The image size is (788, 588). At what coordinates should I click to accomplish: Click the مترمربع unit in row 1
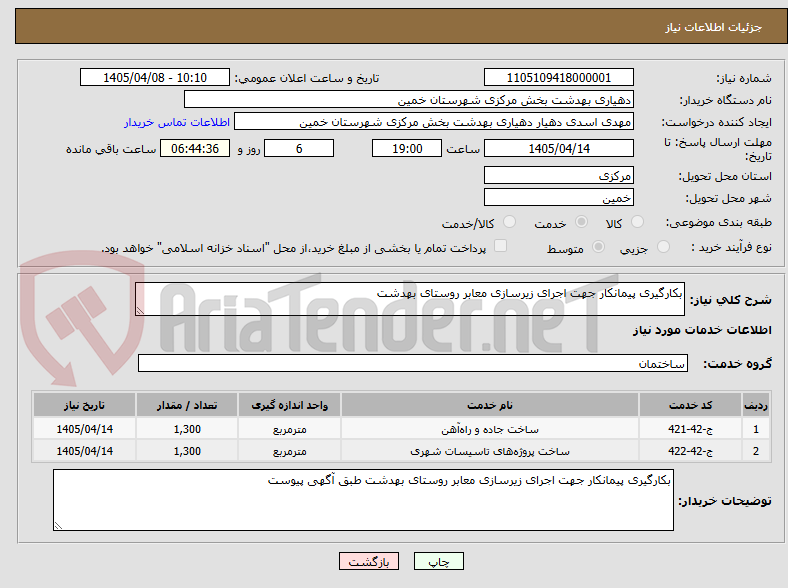289,430
